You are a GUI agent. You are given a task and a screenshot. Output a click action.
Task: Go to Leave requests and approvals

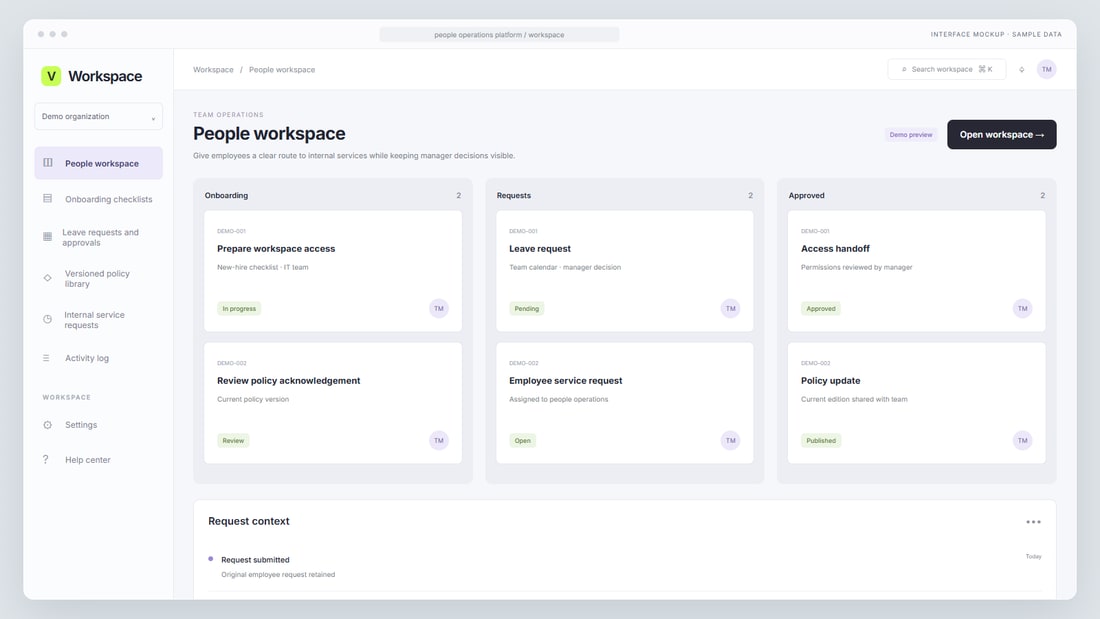(x=98, y=237)
